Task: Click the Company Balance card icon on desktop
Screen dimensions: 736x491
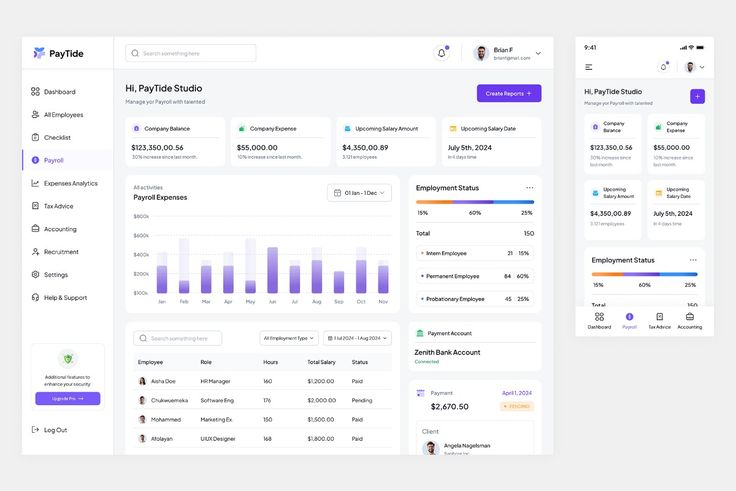Action: point(137,128)
